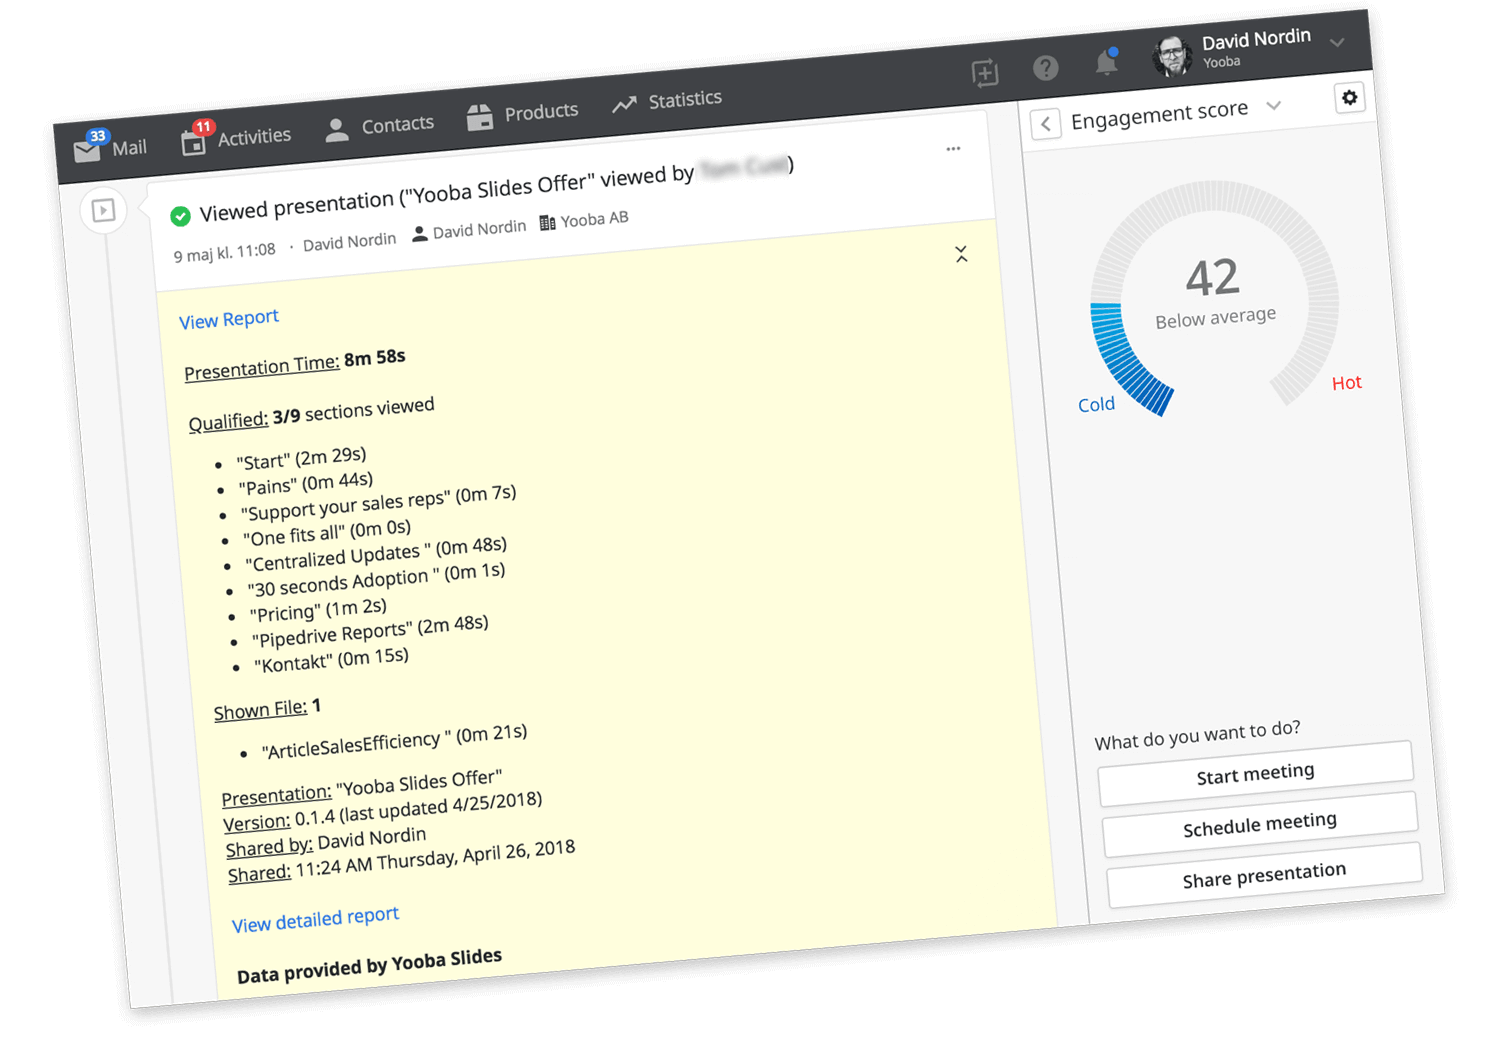This screenshot has width=1500, height=1046.
Task: Click the Cold gauge label
Action: pos(1096,404)
